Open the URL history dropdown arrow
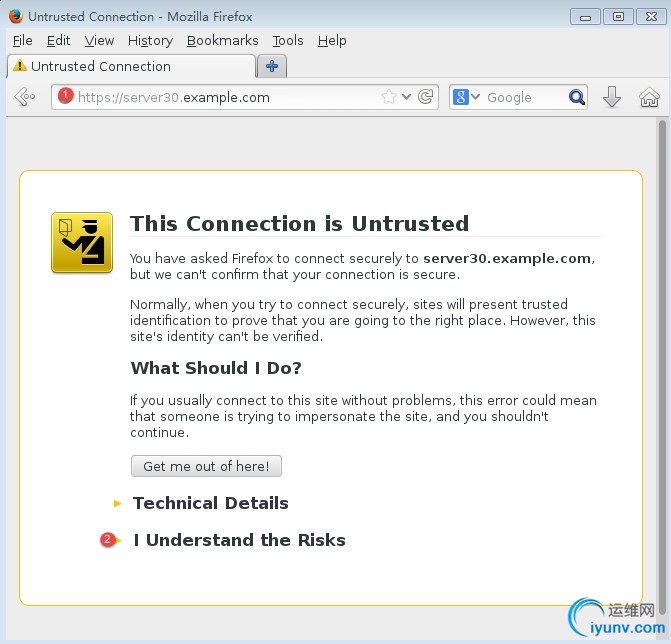The height and width of the screenshot is (644, 671). [x=406, y=97]
